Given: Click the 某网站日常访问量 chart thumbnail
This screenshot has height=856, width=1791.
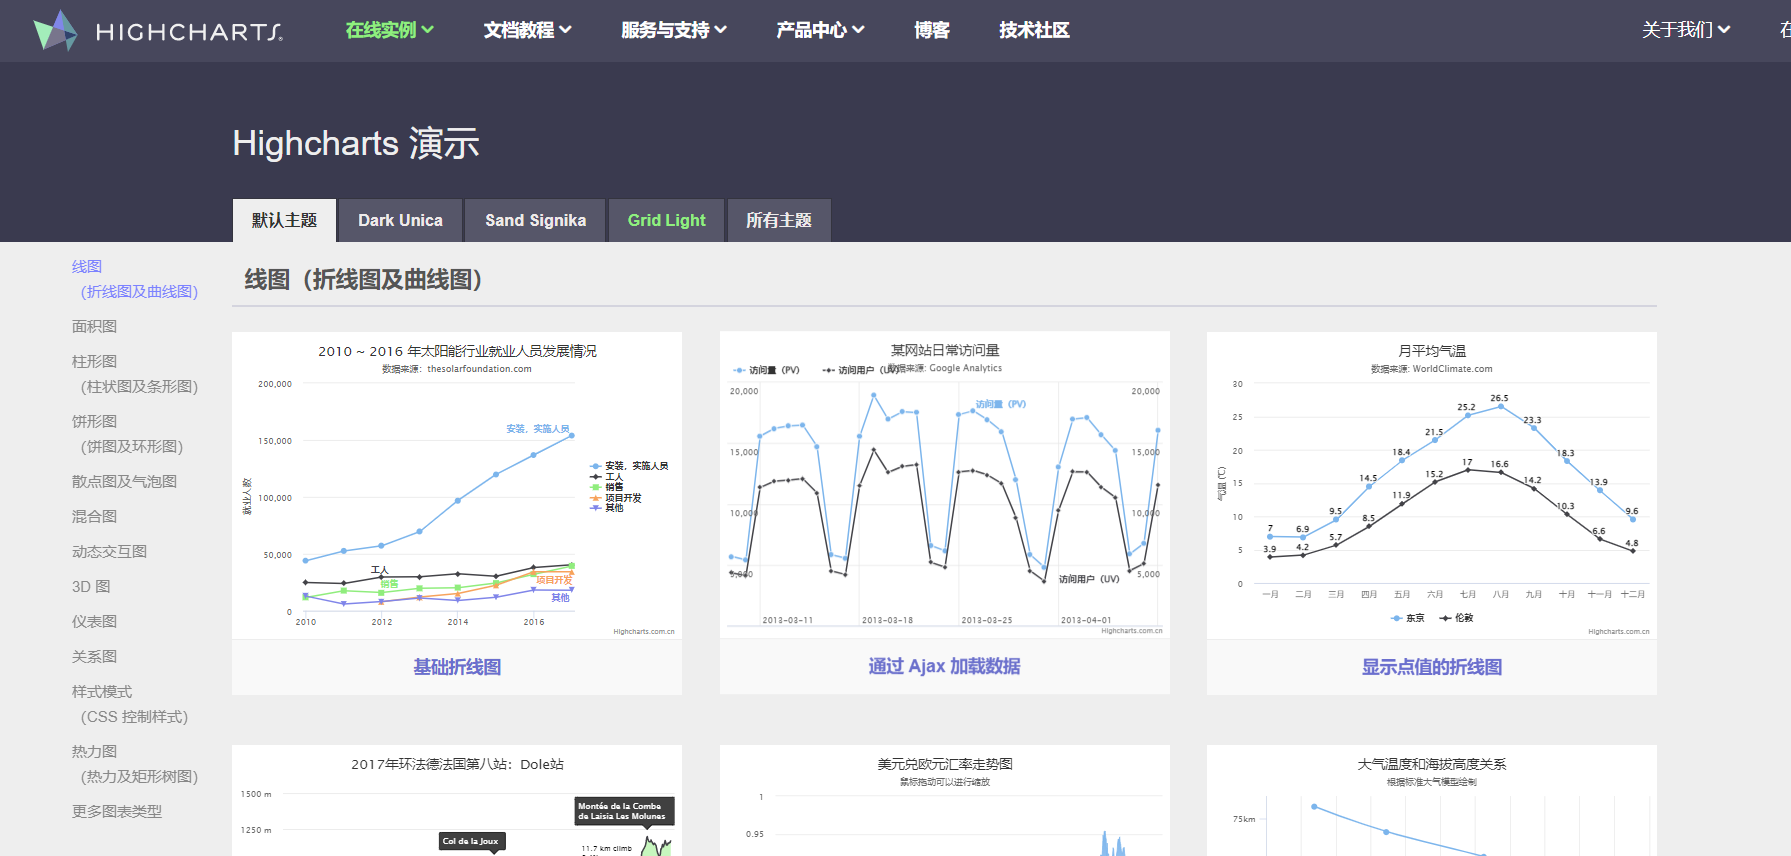Looking at the screenshot, I should 944,490.
